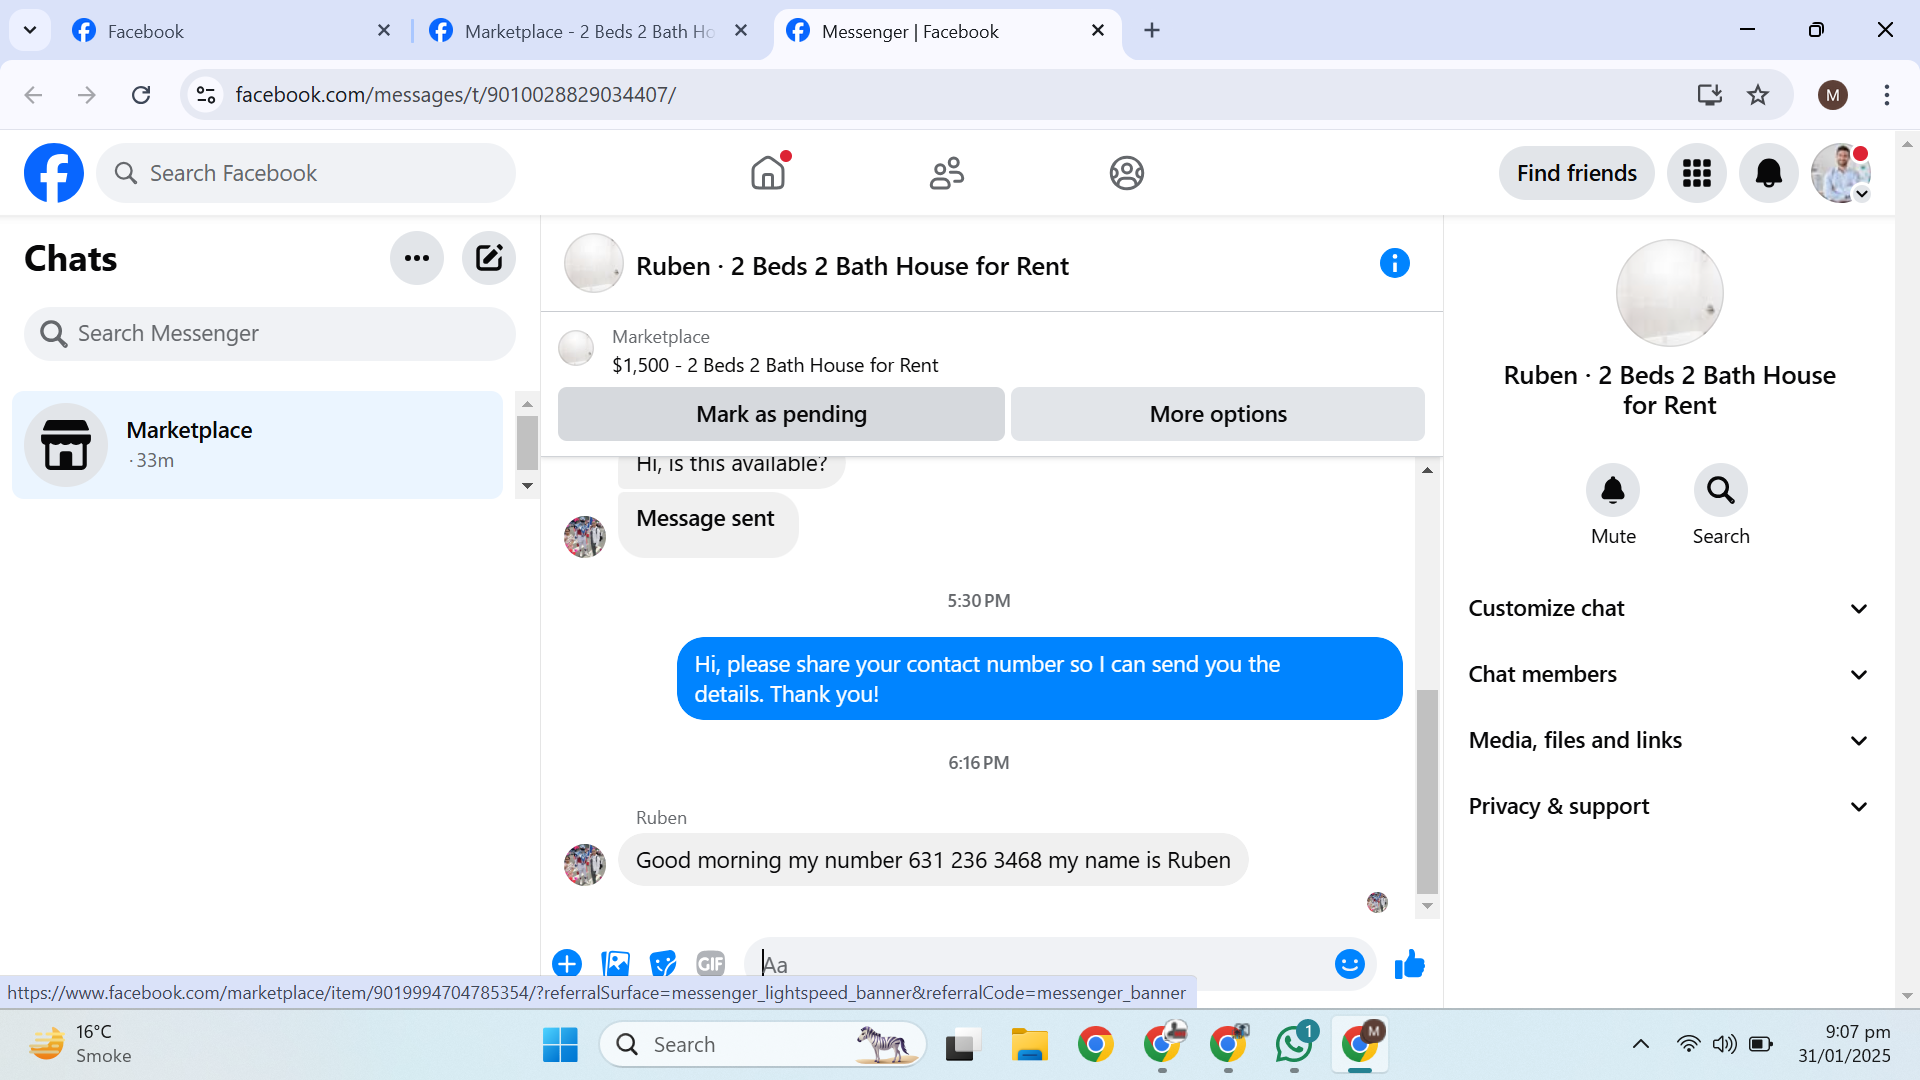This screenshot has height=1080, width=1920.
Task: Open the Marketplace chat icon in list
Action: tap(66, 445)
